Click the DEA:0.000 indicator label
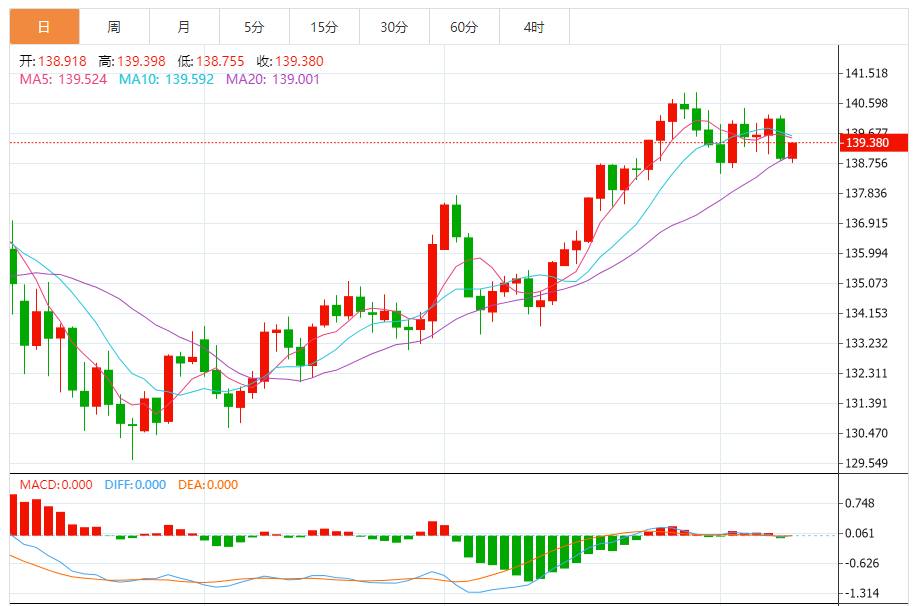The height and width of the screenshot is (606, 918). [208, 485]
